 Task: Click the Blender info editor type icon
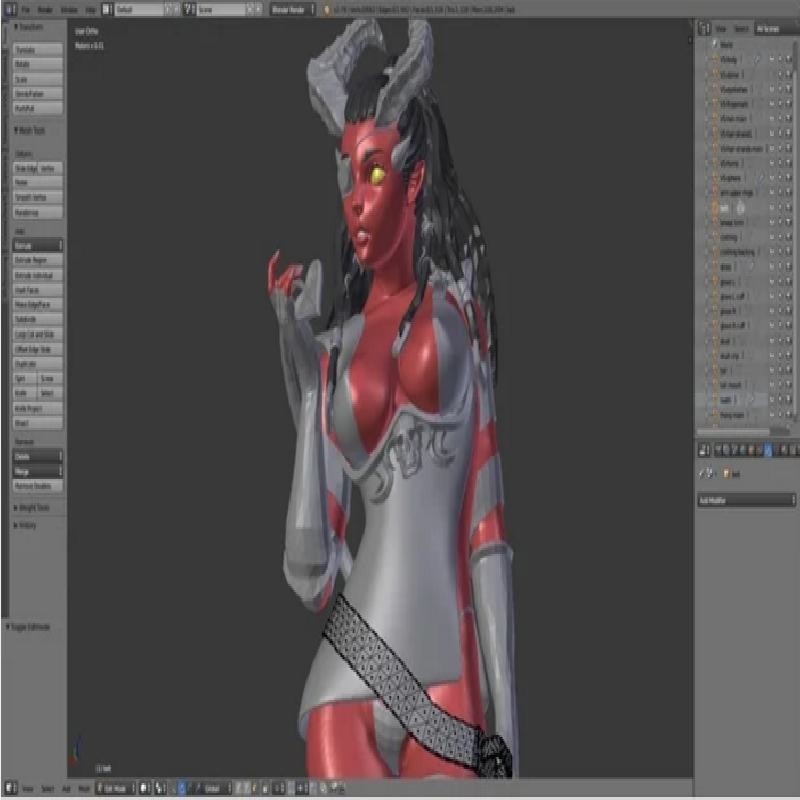coord(8,9)
